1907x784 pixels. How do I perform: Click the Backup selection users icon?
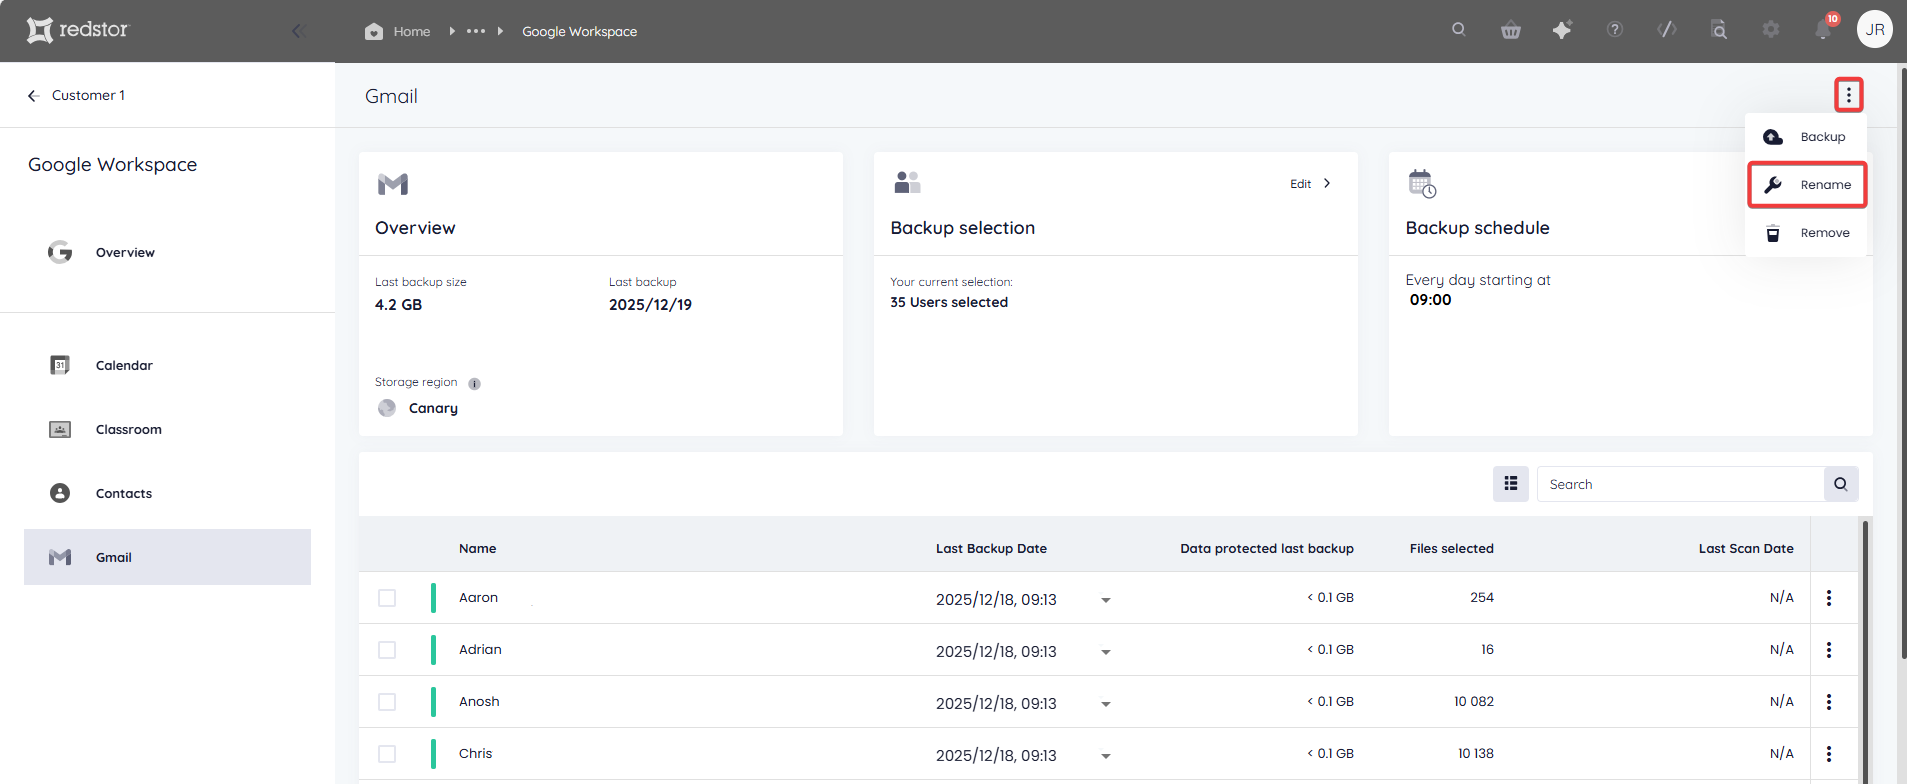[907, 182]
